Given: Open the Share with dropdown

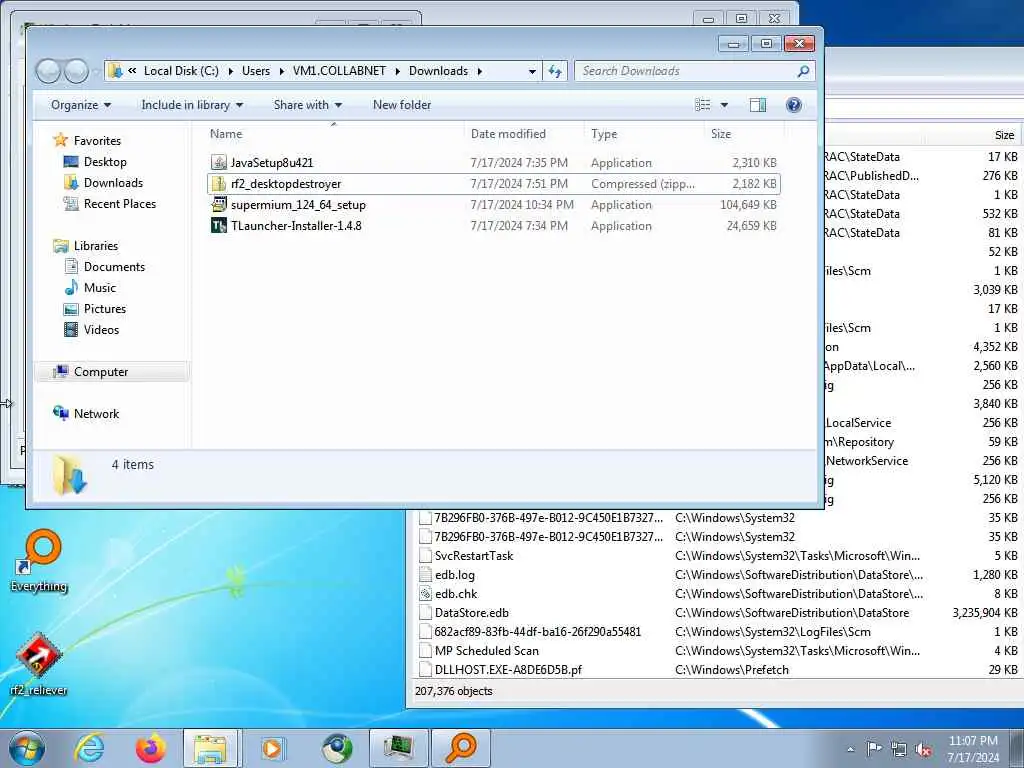Looking at the screenshot, I should pyautogui.click(x=308, y=105).
